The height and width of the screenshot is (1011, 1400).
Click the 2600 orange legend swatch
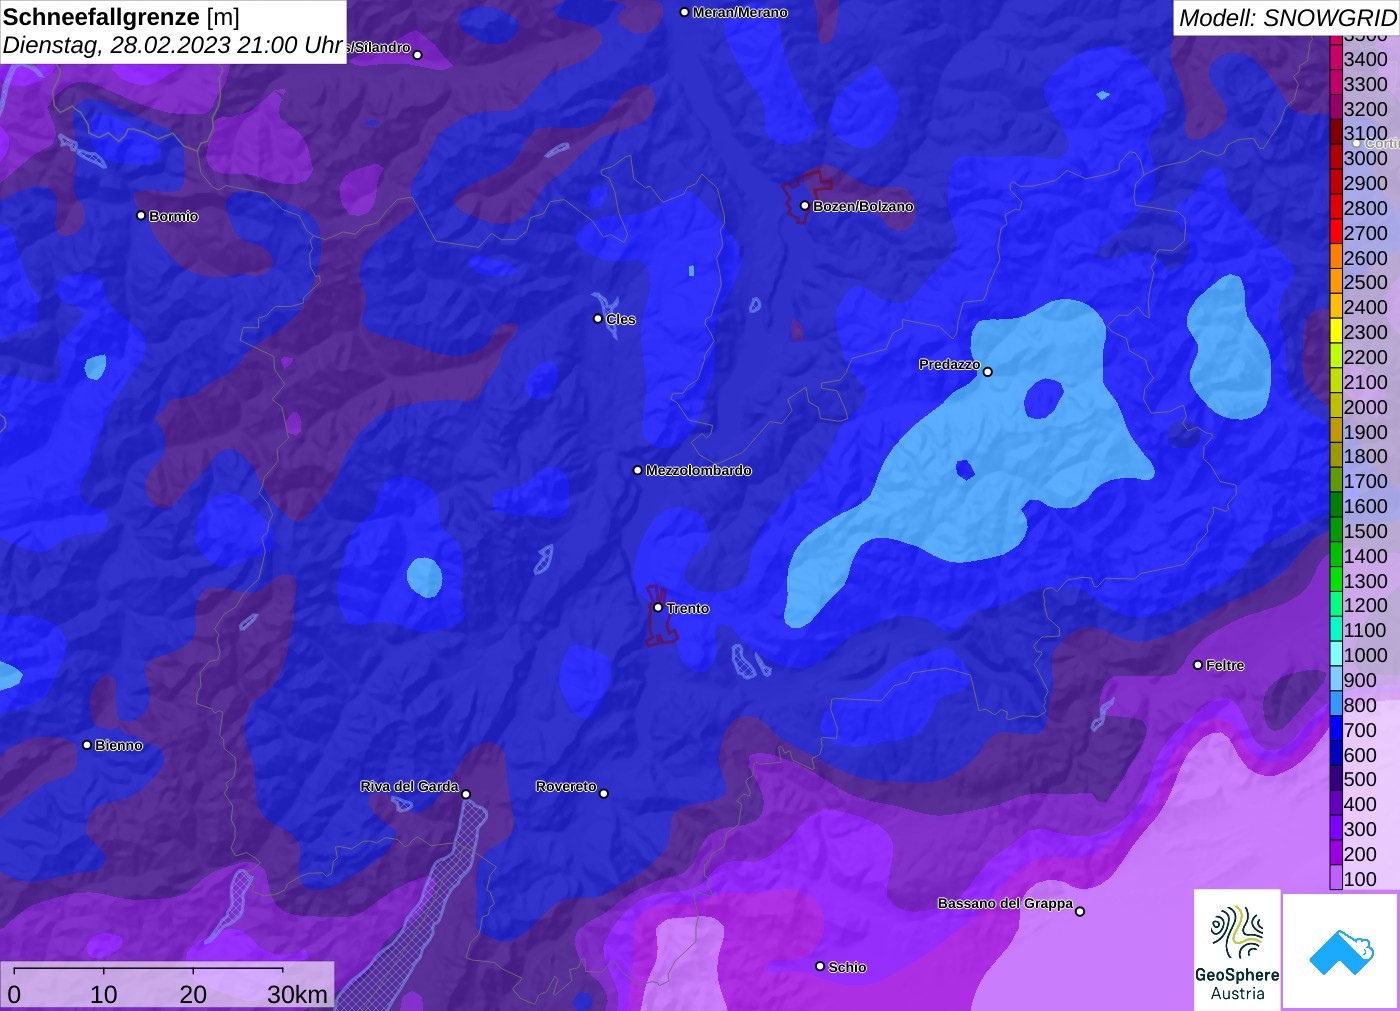click(x=1336, y=258)
